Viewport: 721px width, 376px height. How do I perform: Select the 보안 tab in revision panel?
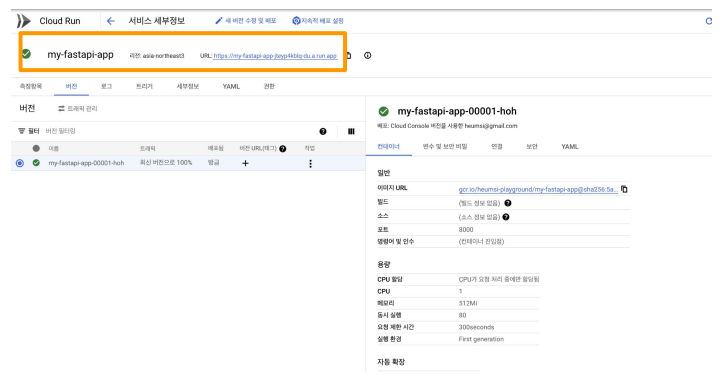tap(532, 146)
